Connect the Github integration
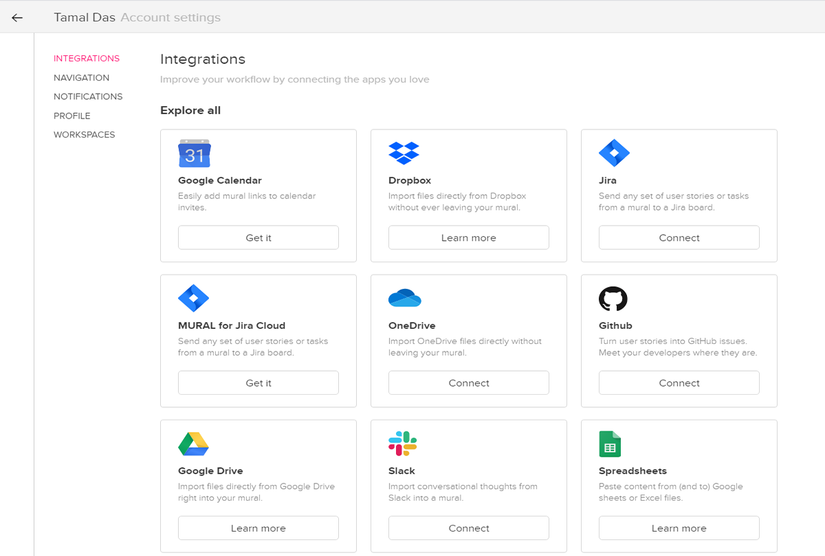This screenshot has height=556, width=825. click(x=679, y=383)
